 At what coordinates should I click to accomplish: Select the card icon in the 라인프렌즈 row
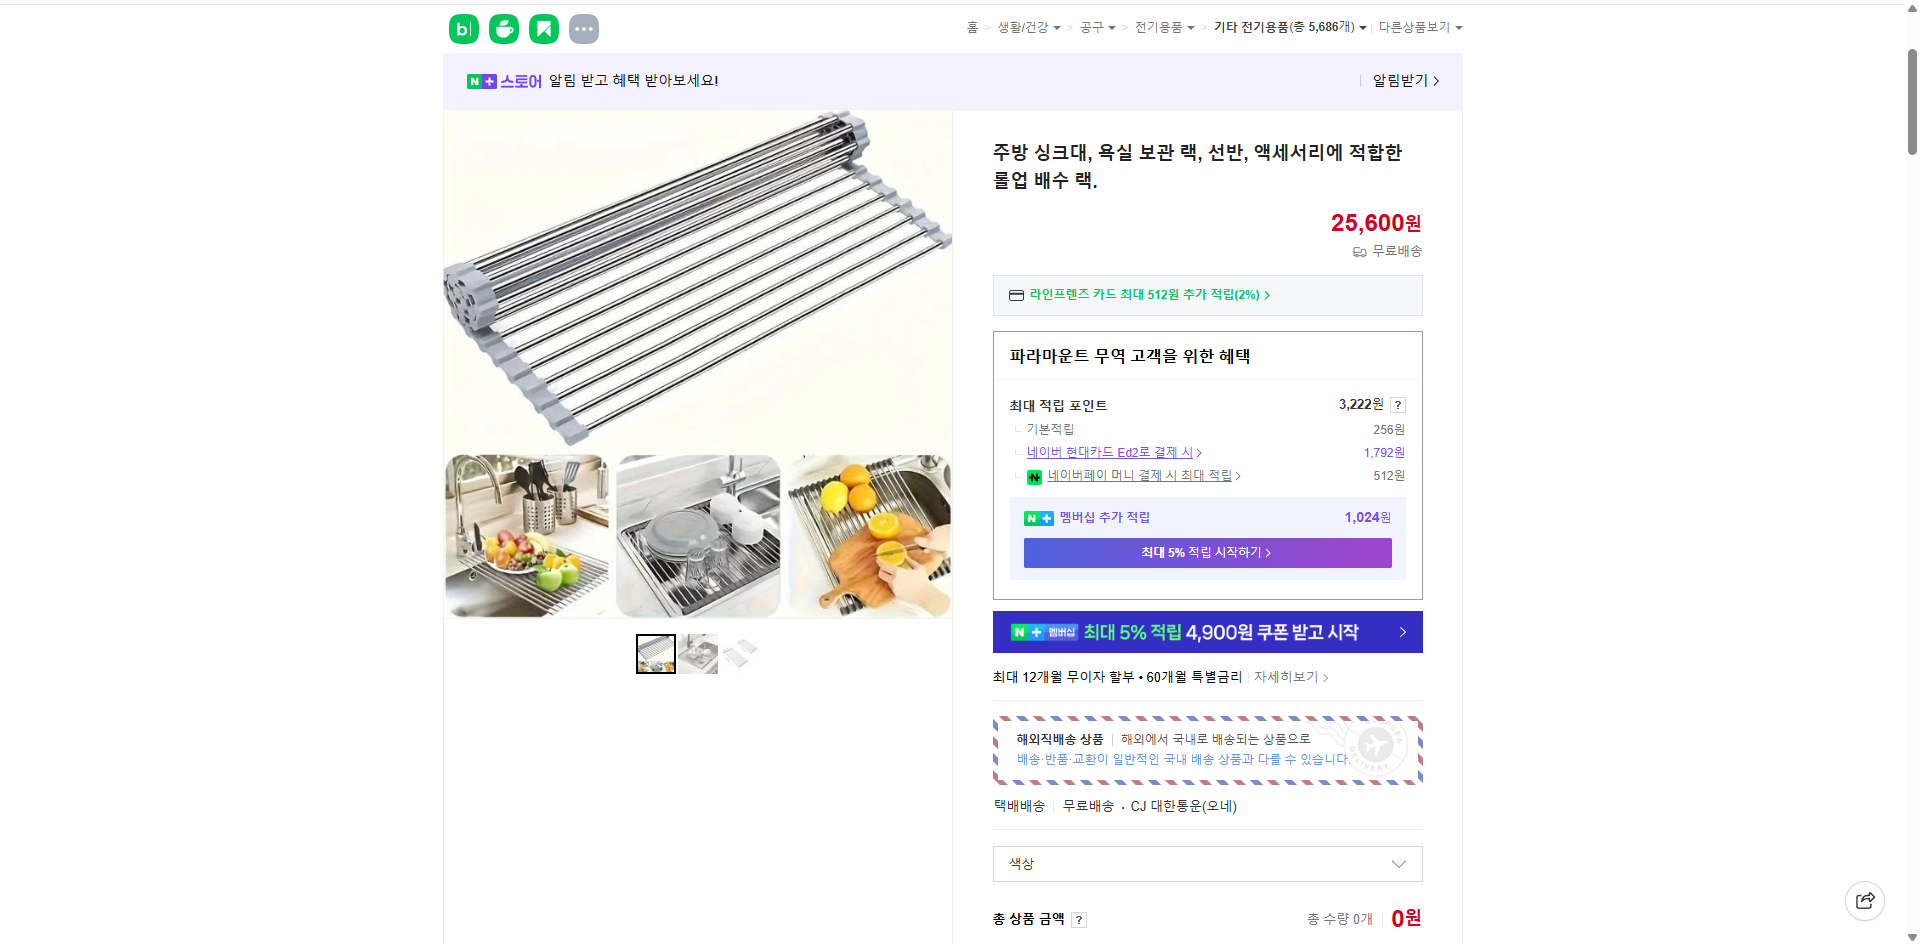tap(1015, 295)
